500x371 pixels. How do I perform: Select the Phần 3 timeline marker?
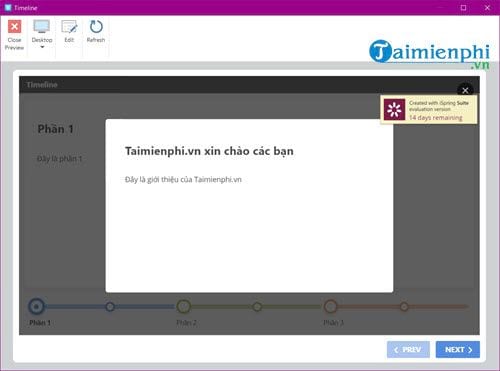(330, 306)
